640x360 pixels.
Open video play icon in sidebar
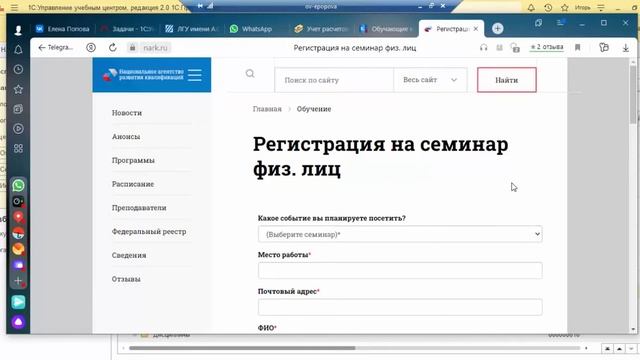[18, 129]
